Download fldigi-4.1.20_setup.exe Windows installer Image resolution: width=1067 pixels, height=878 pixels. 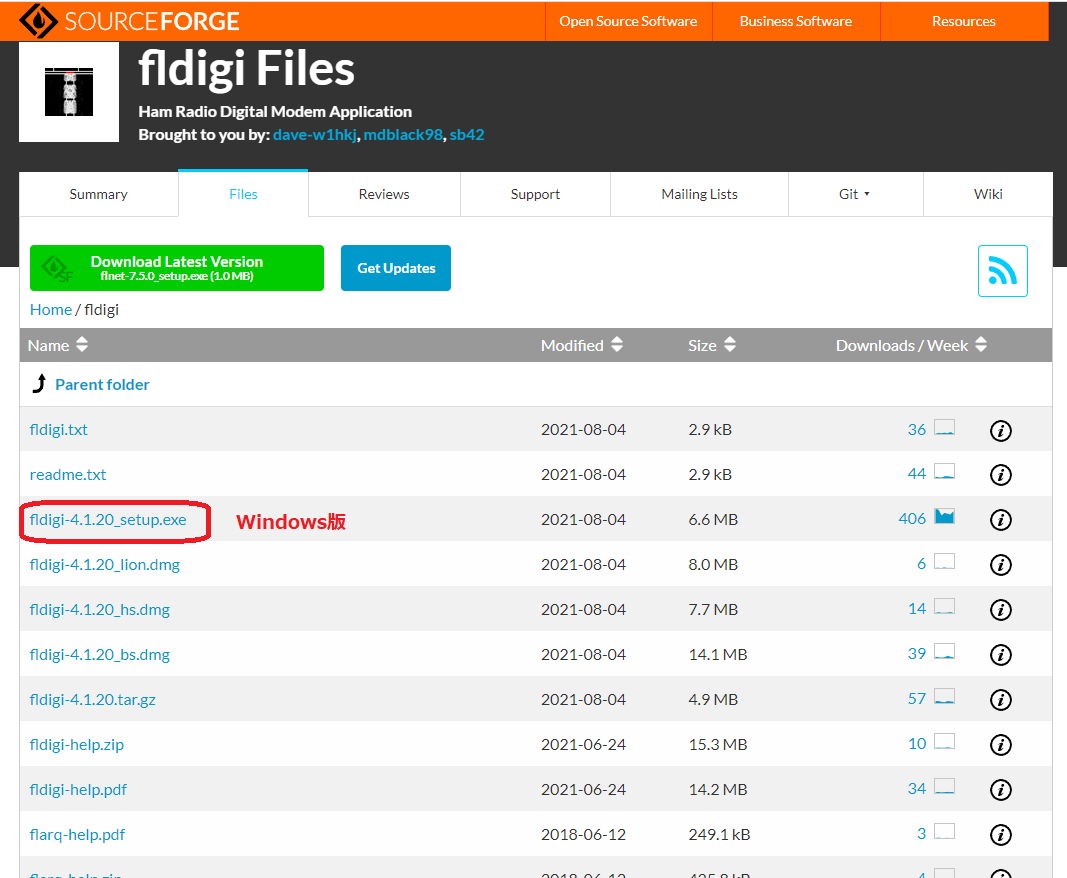pyautogui.click(x=108, y=519)
